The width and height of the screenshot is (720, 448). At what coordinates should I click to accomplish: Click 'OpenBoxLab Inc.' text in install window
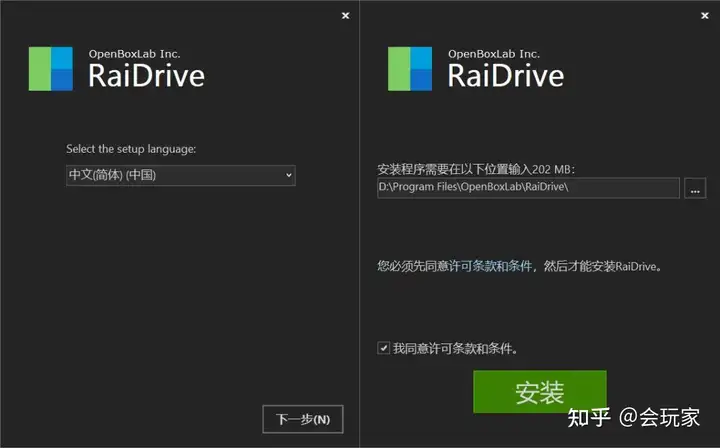(x=494, y=54)
